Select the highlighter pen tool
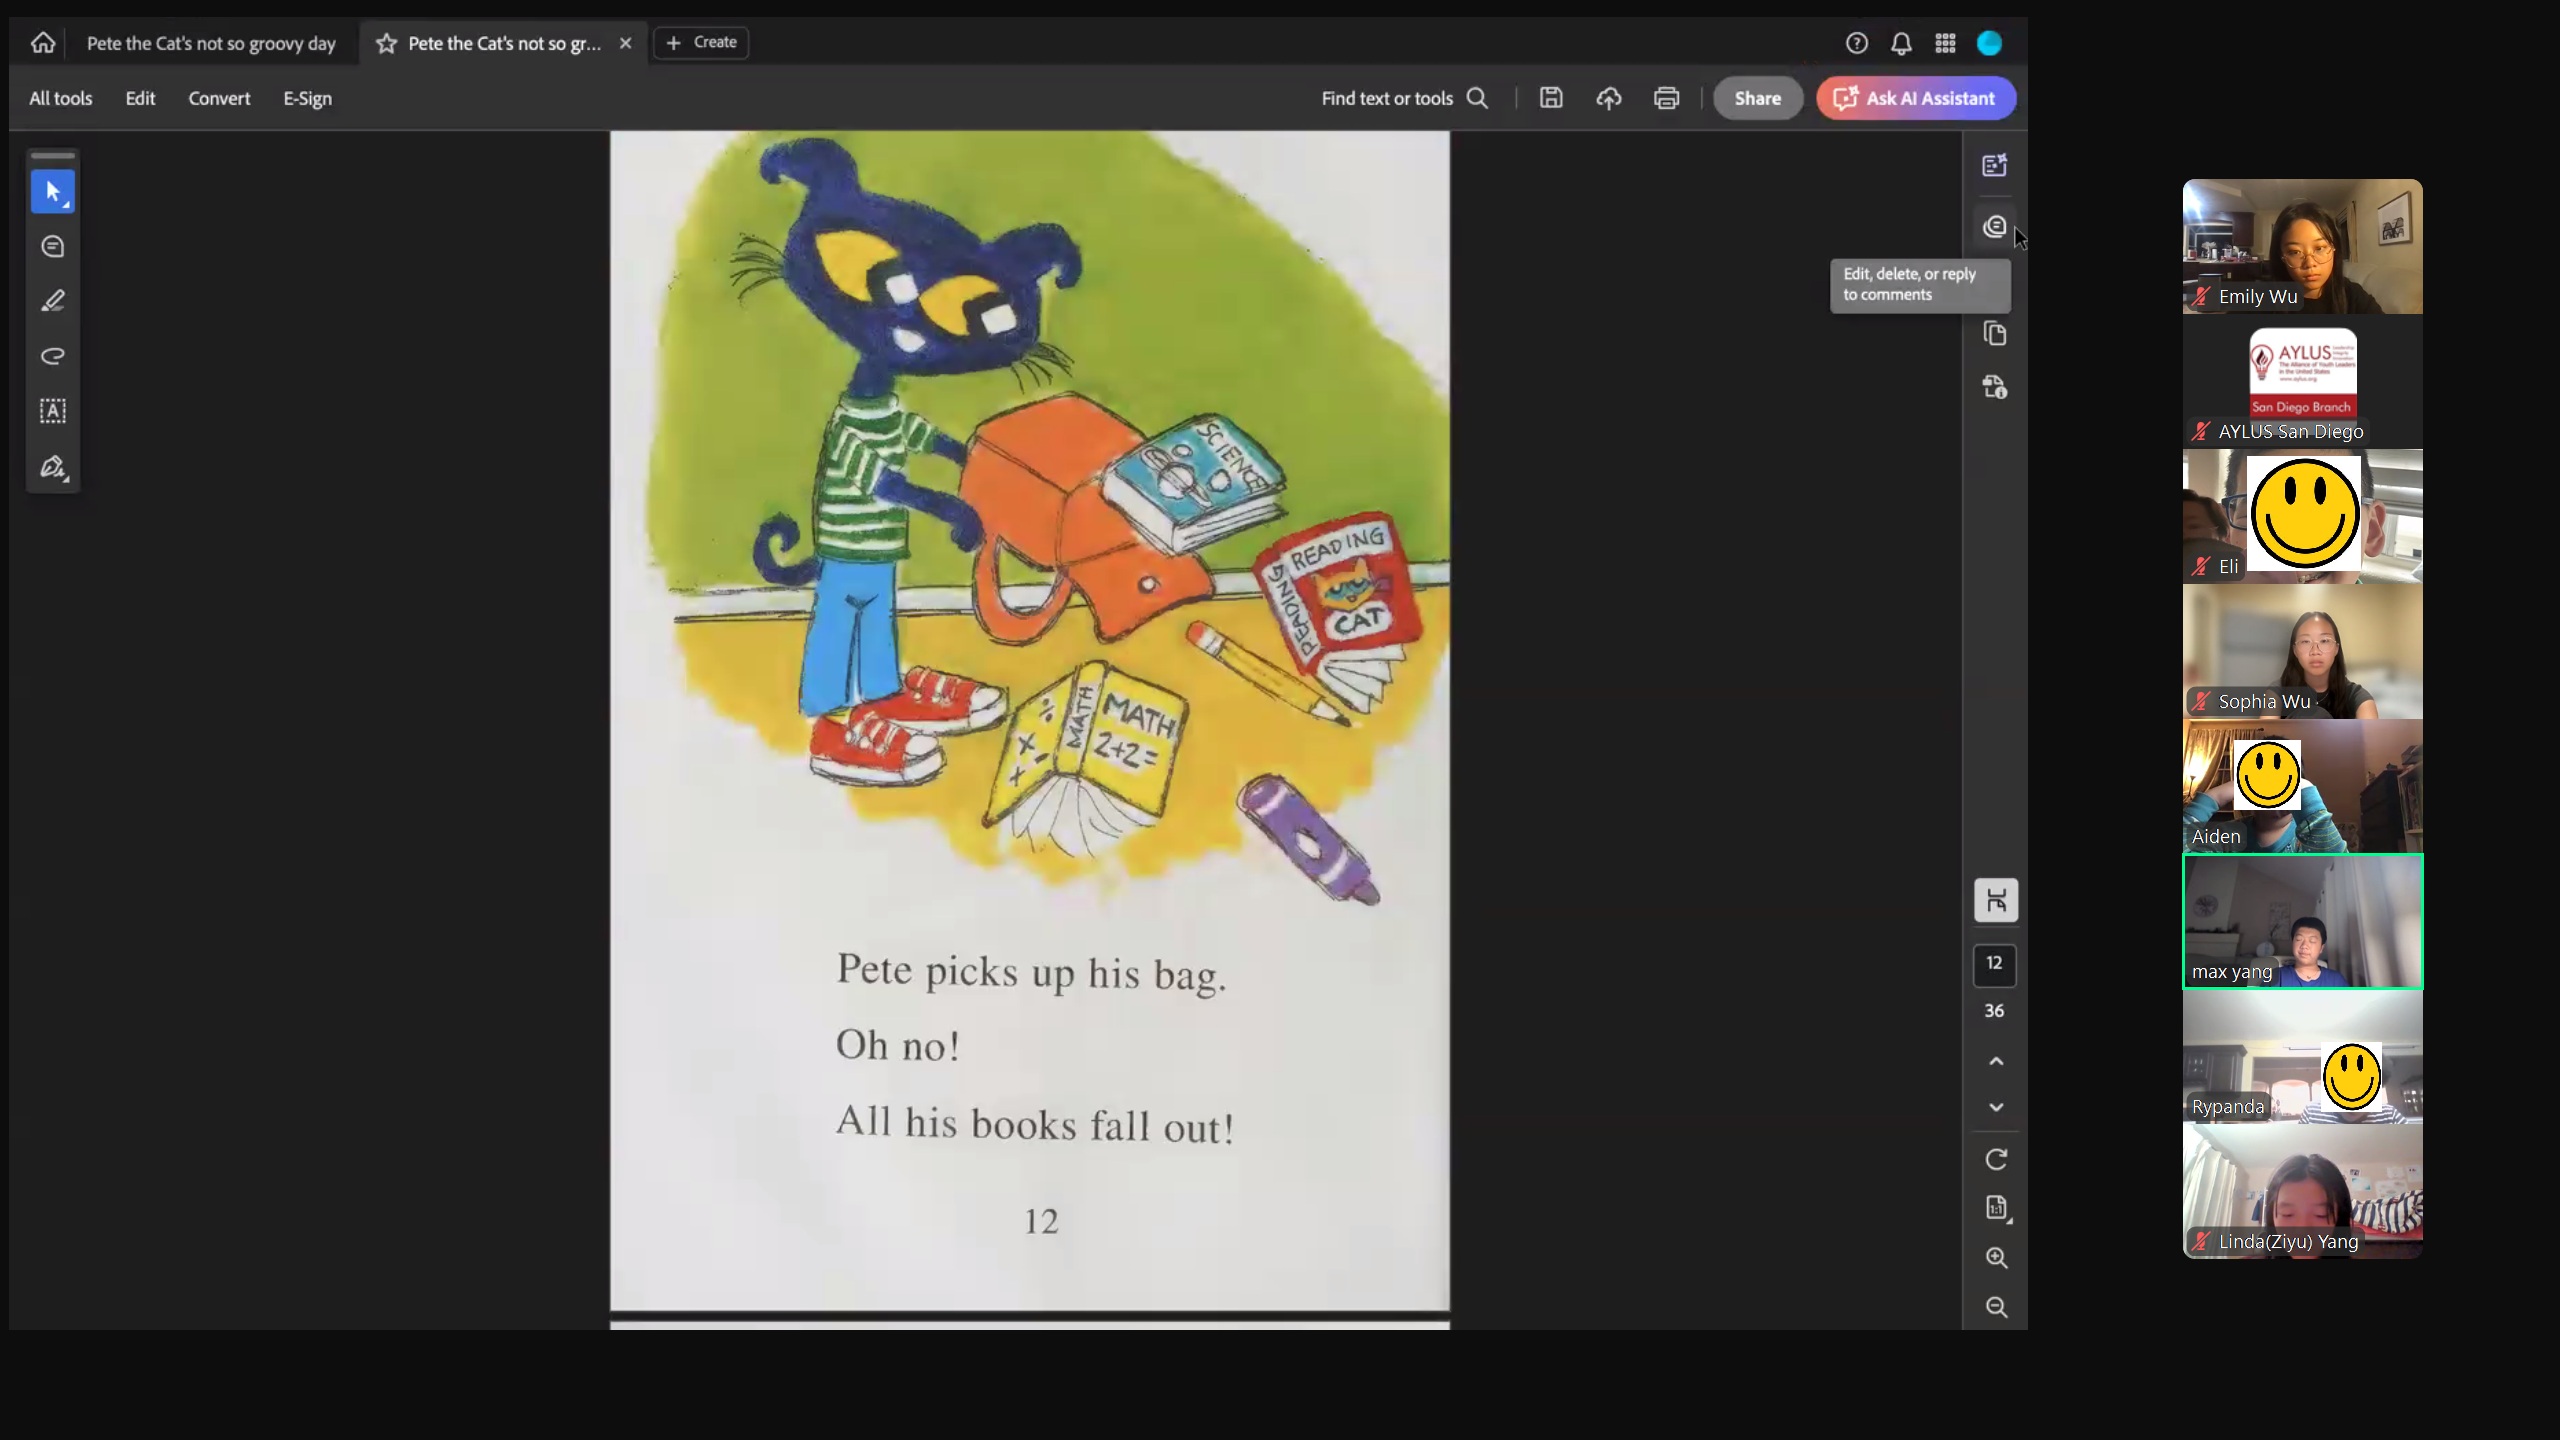 point(52,301)
